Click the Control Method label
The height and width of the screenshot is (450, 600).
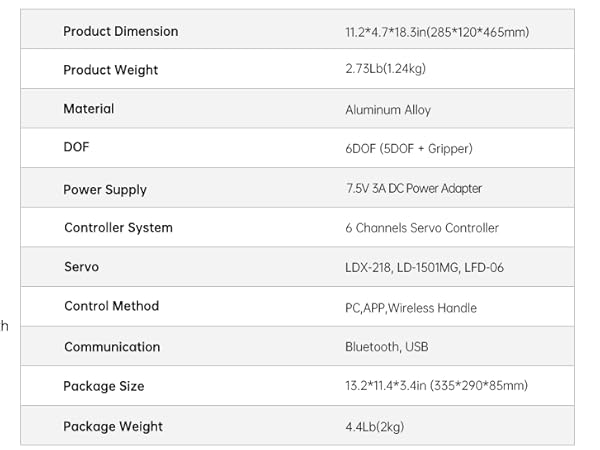(x=111, y=306)
